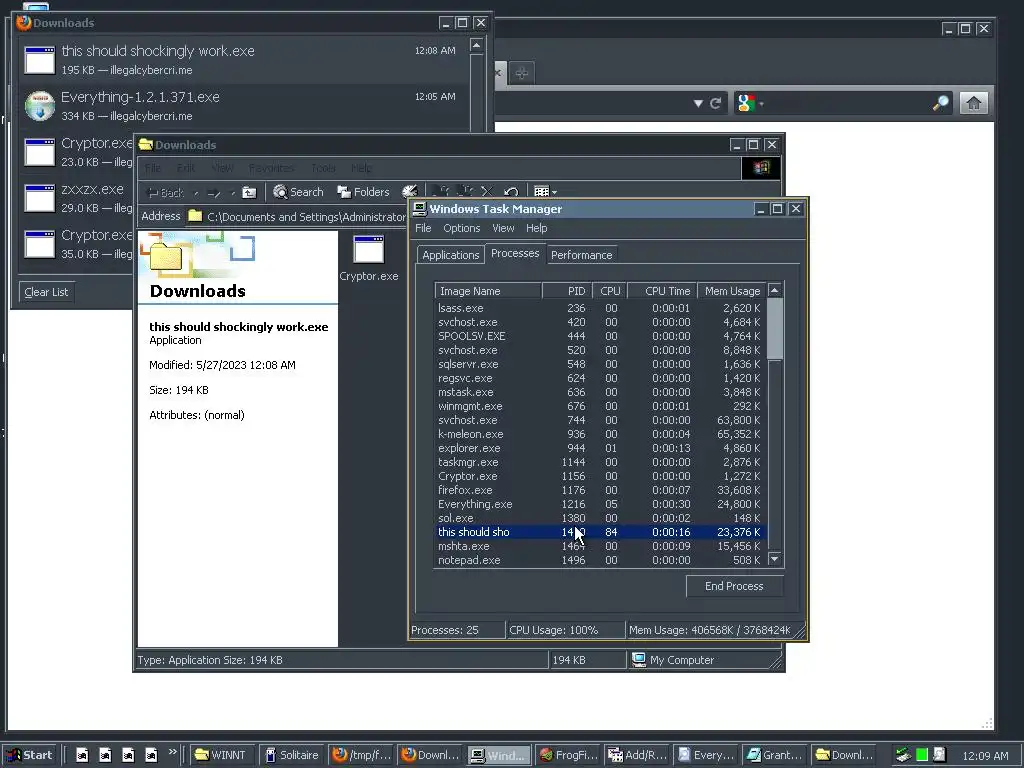
Task: Sort processes by PID column header
Action: 568,291
